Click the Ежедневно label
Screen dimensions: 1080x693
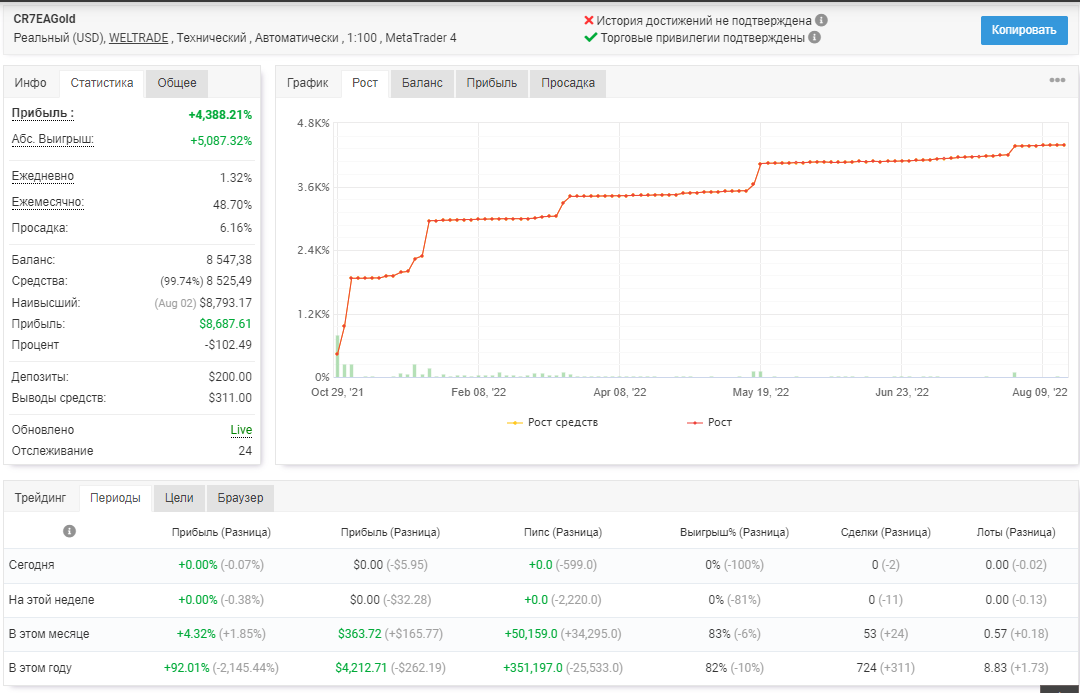click(x=43, y=176)
